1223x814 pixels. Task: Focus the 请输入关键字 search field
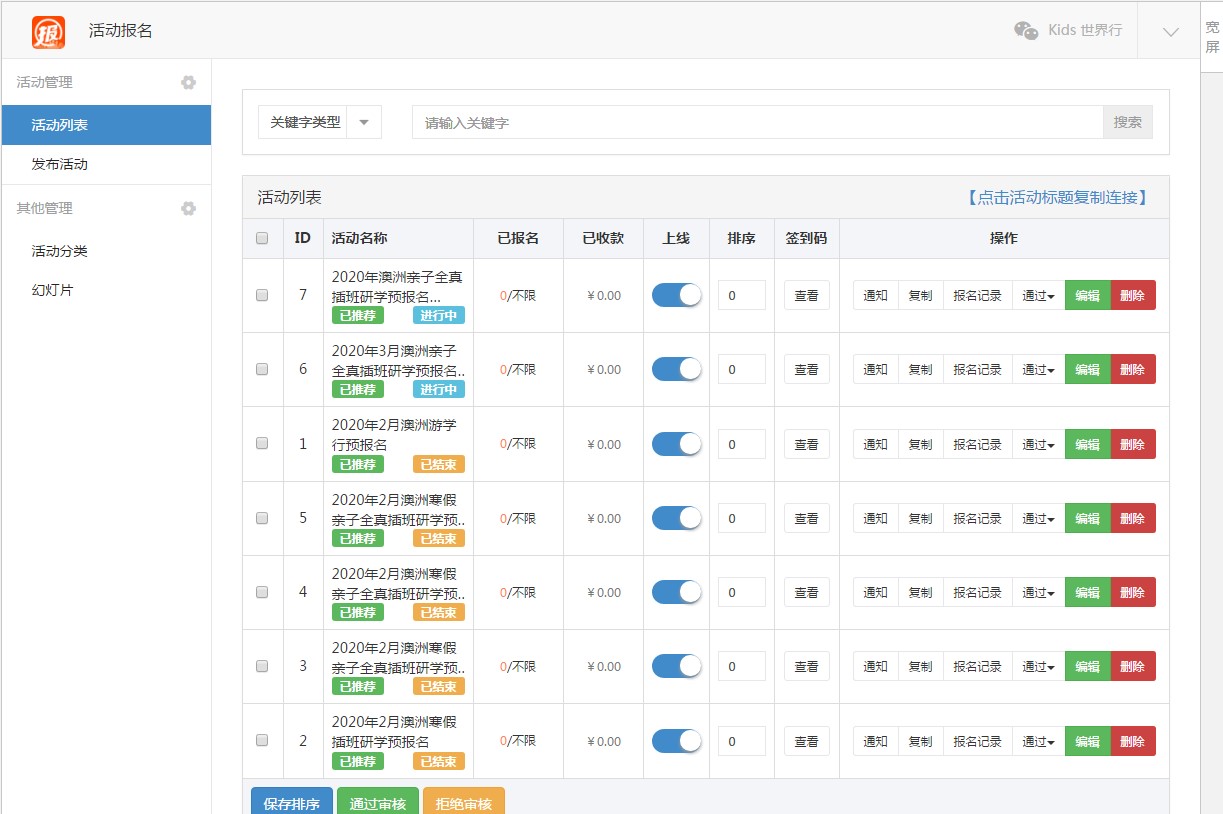758,122
